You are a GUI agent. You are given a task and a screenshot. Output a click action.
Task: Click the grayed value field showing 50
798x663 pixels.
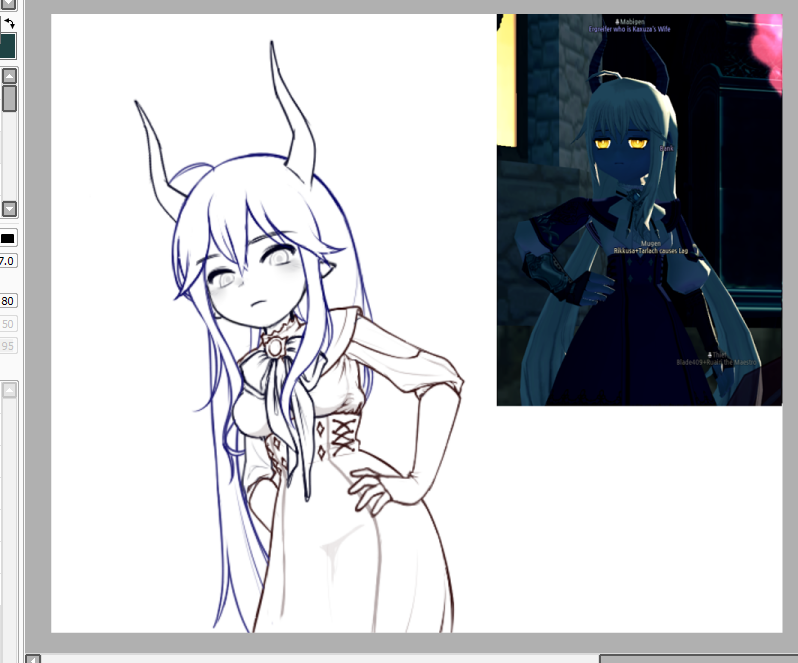click(8, 324)
